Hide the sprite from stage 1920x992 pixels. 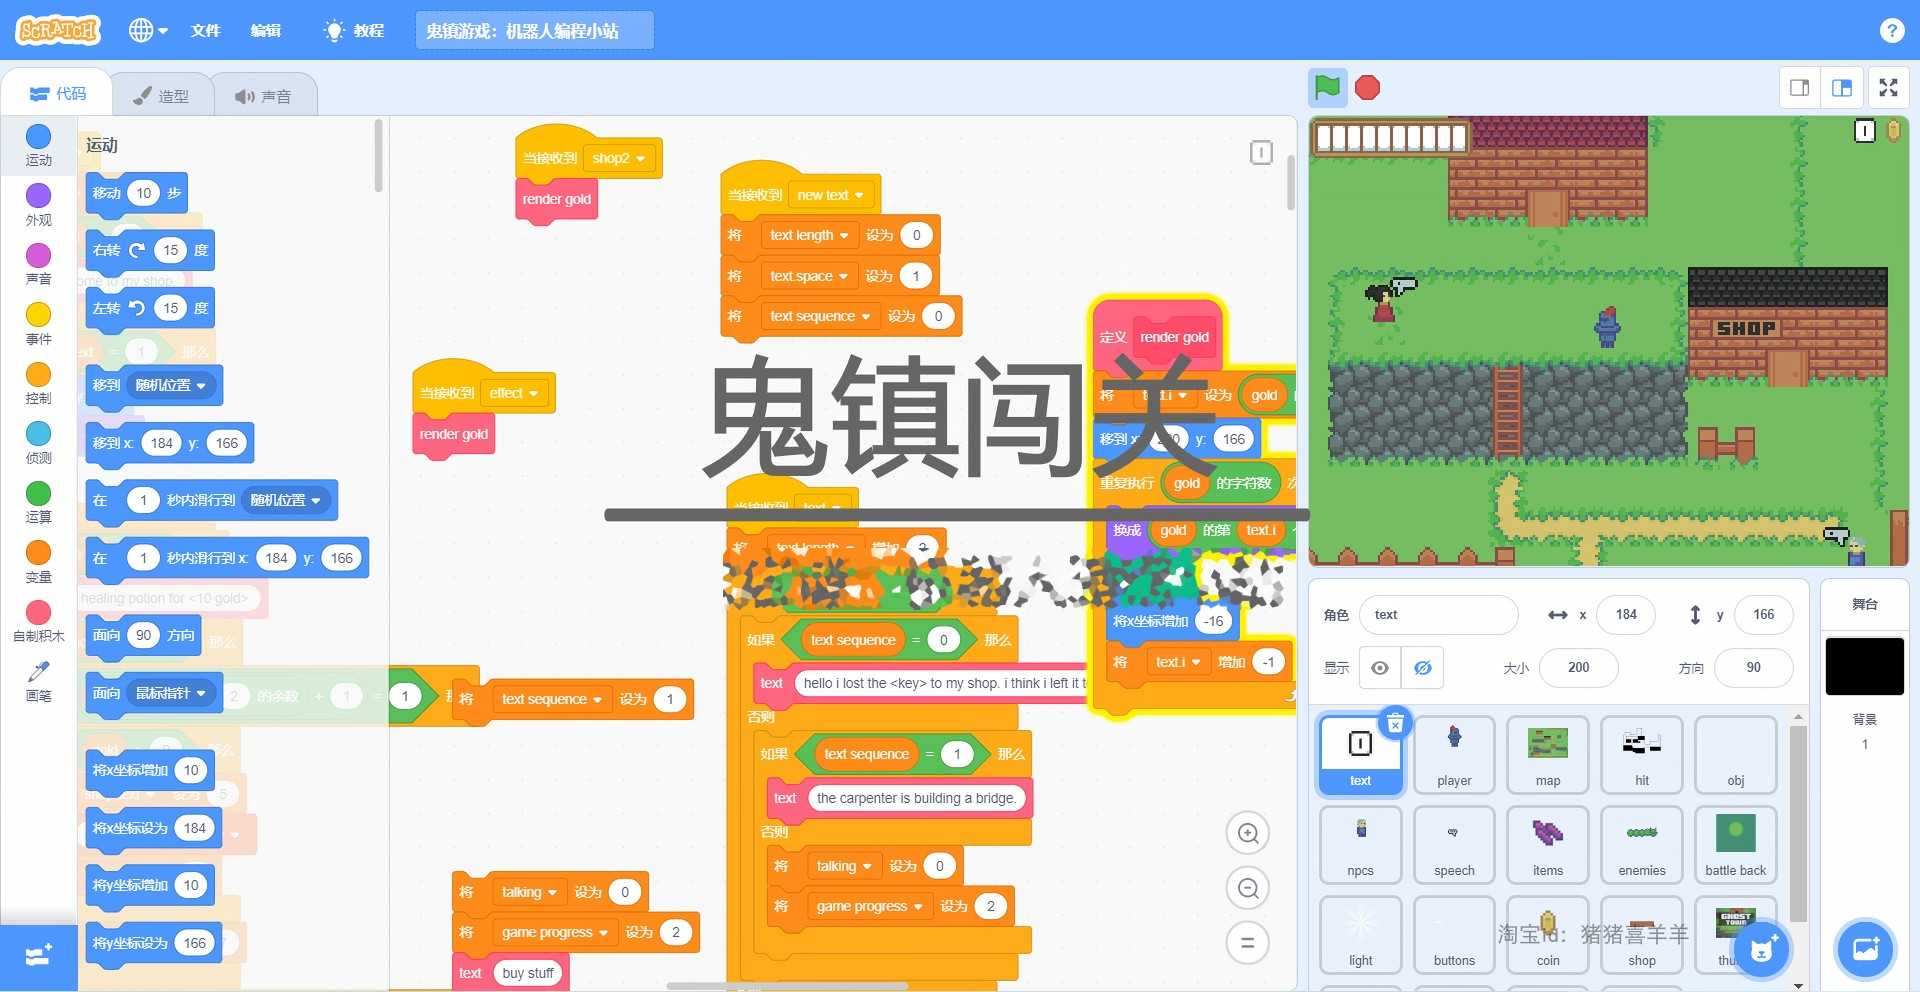pos(1422,668)
